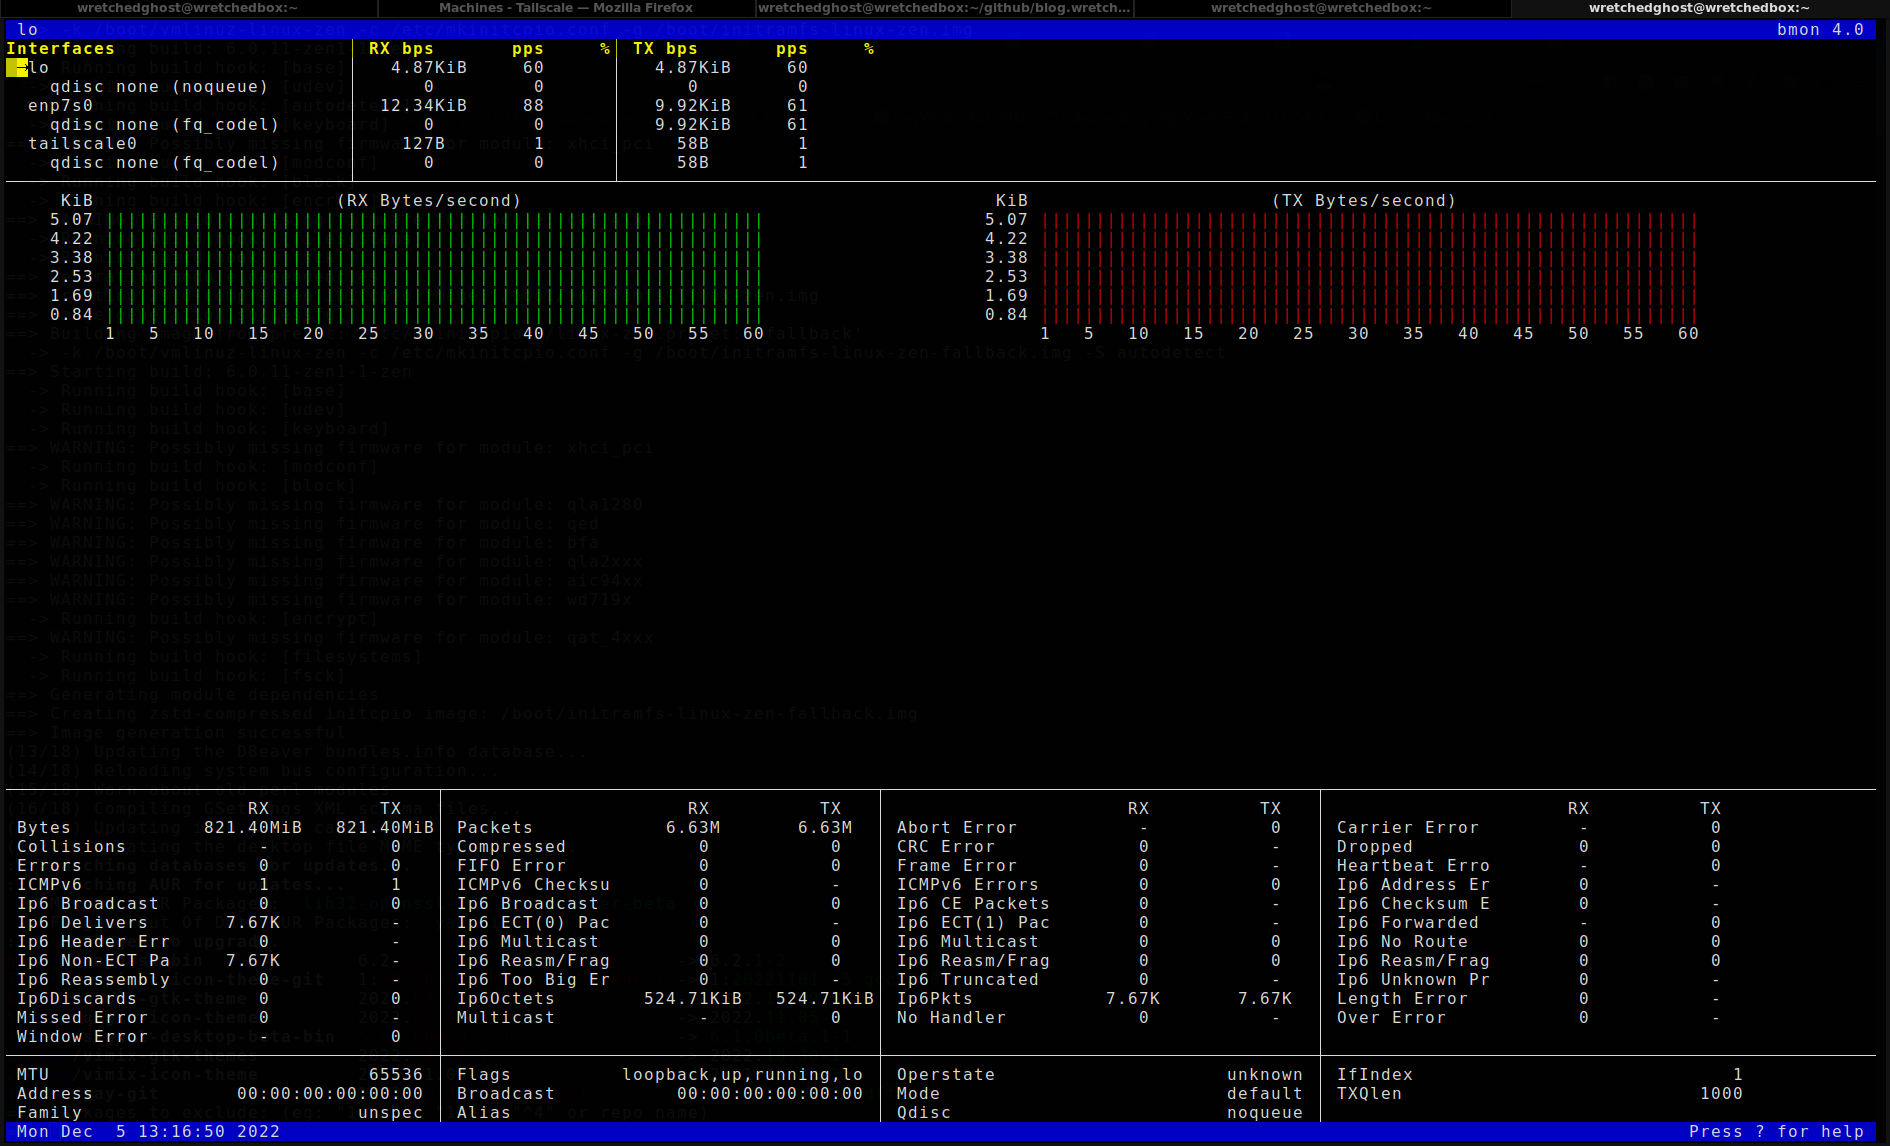Click the date and time in status bar

click(x=148, y=1132)
